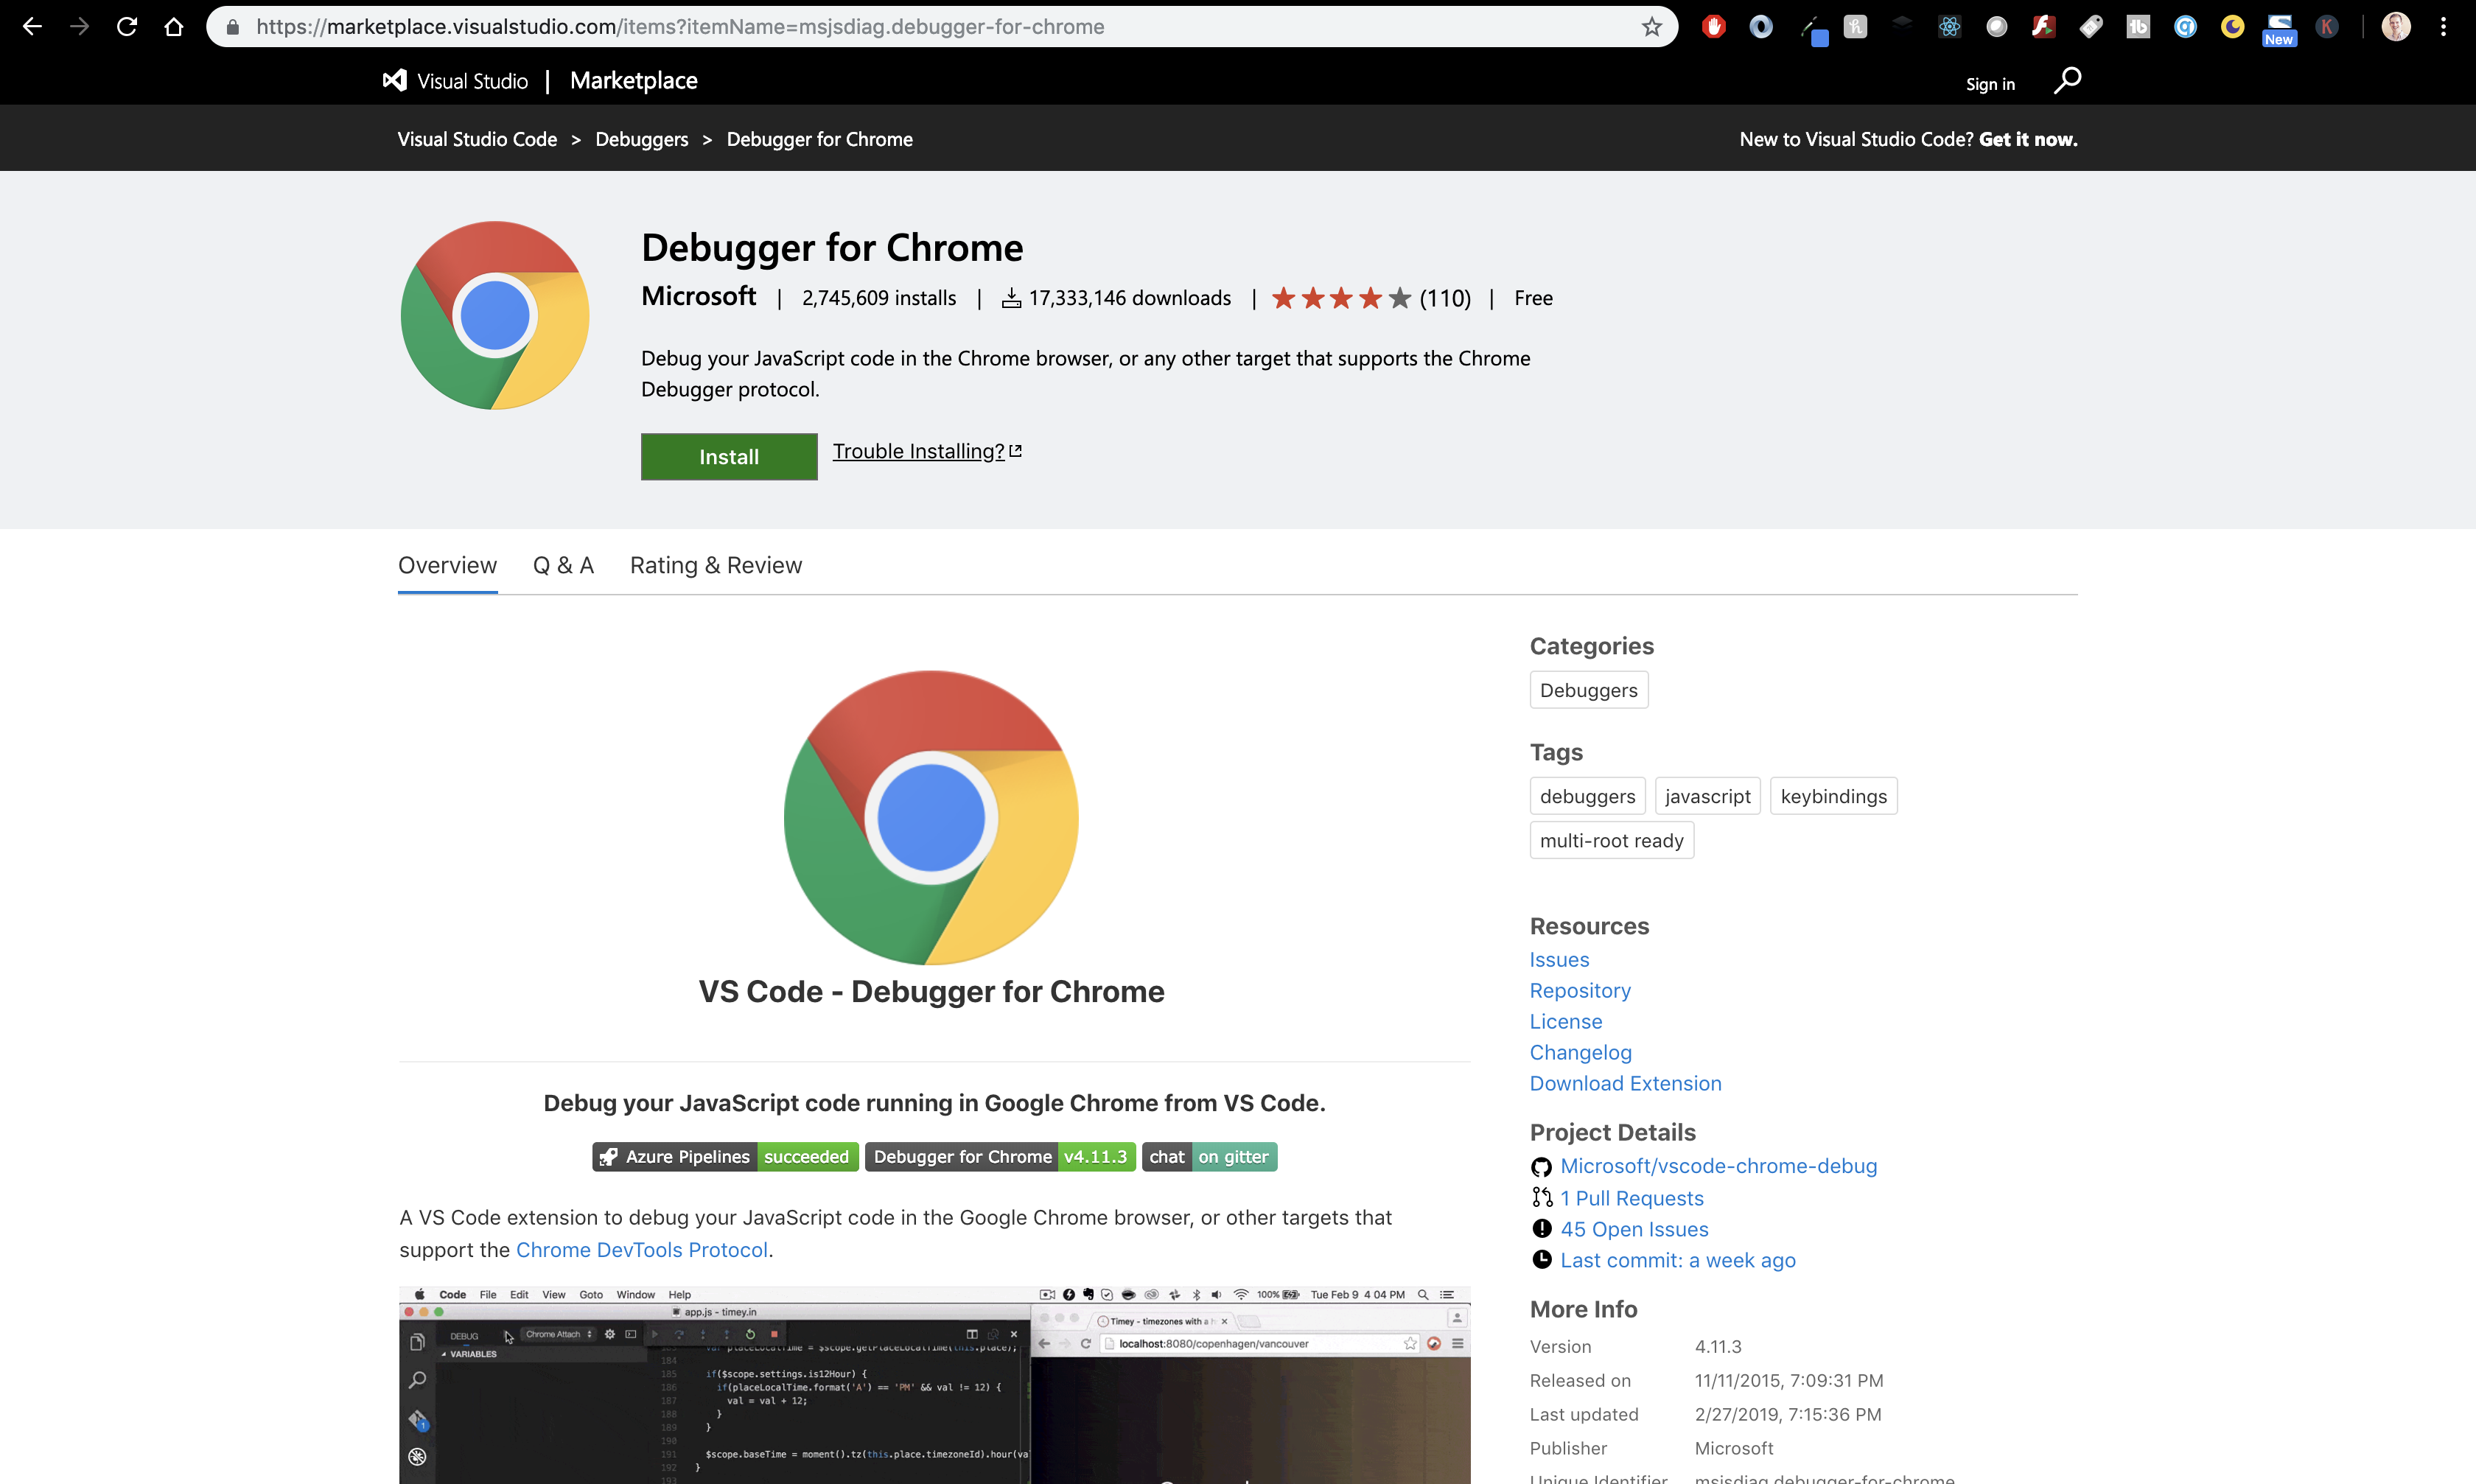This screenshot has height=1484, width=2476.
Task: Select the debuggers tag
Action: coord(1587,796)
